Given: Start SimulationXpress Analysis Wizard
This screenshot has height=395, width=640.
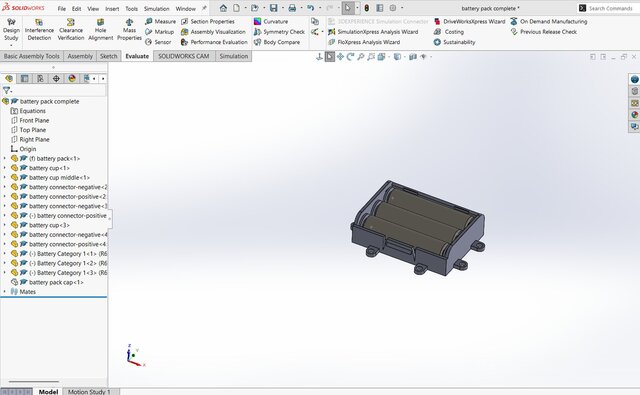Looking at the screenshot, I should click(x=373, y=31).
